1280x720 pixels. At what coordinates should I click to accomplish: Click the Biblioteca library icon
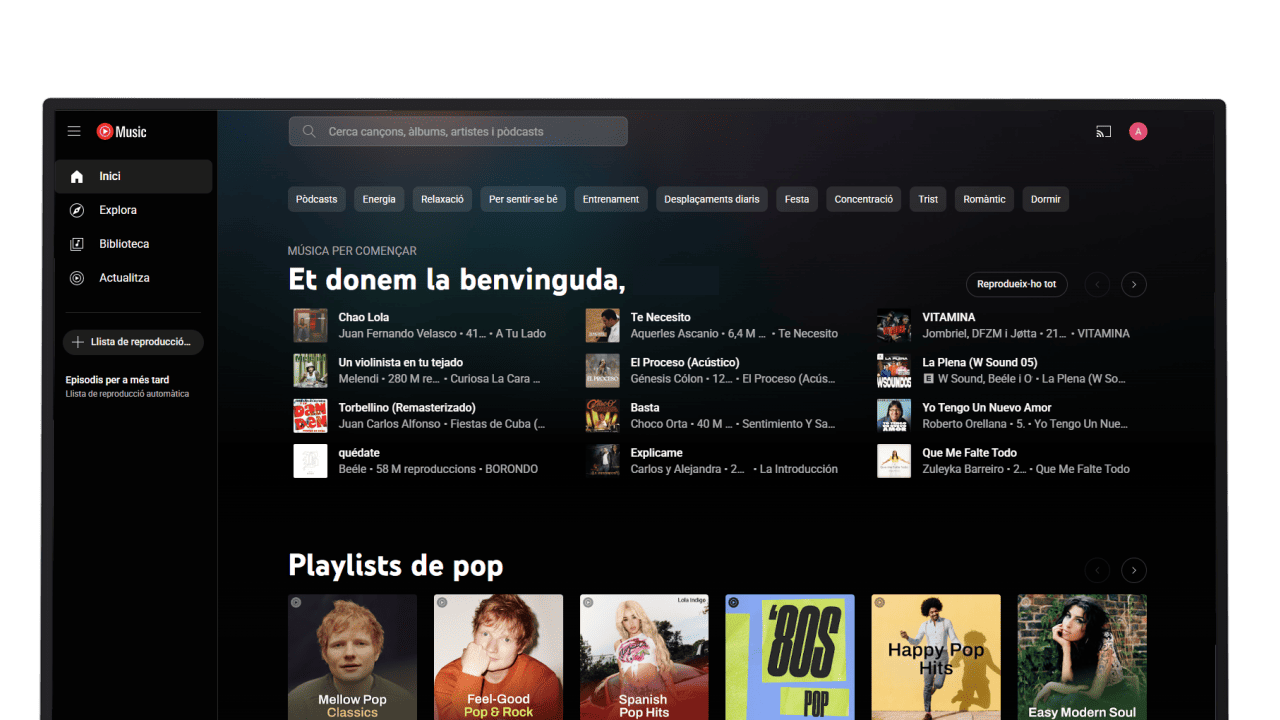tap(77, 244)
